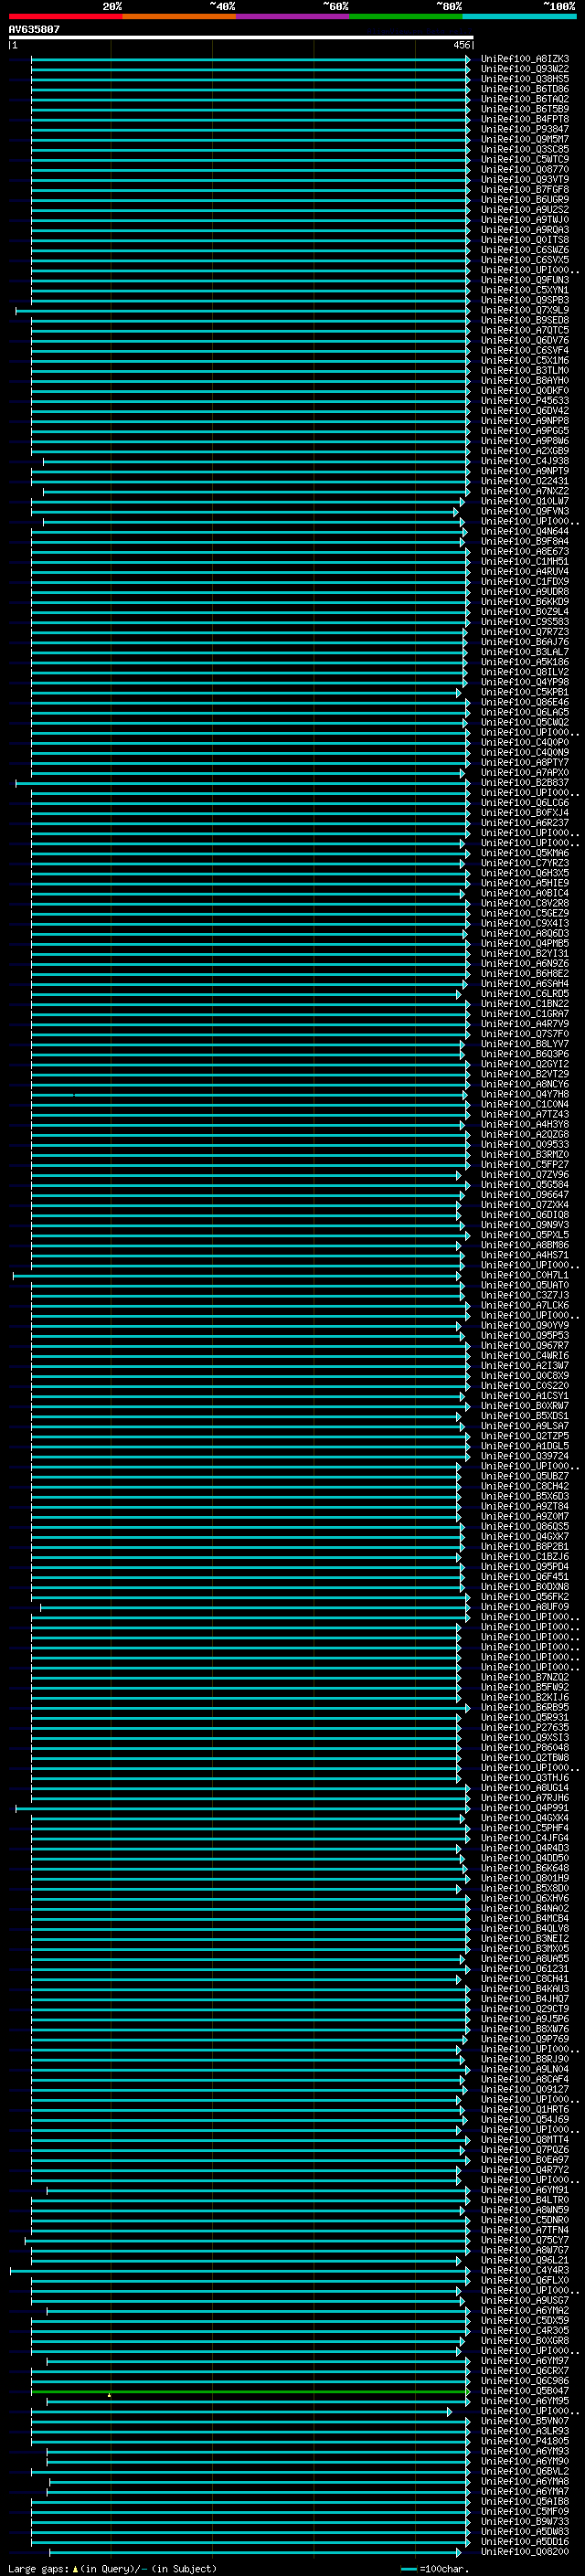
Task: Open hit UniRef100_B6TAQ2
Action: click(525, 99)
